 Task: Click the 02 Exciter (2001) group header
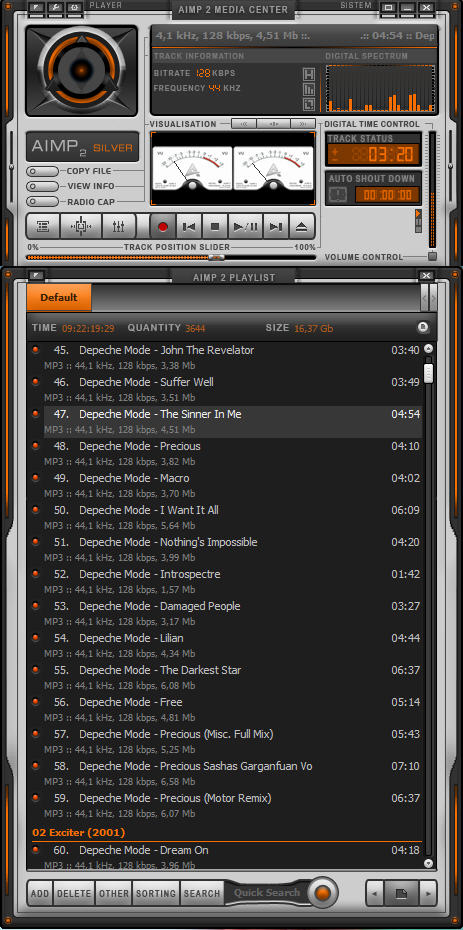(x=226, y=833)
